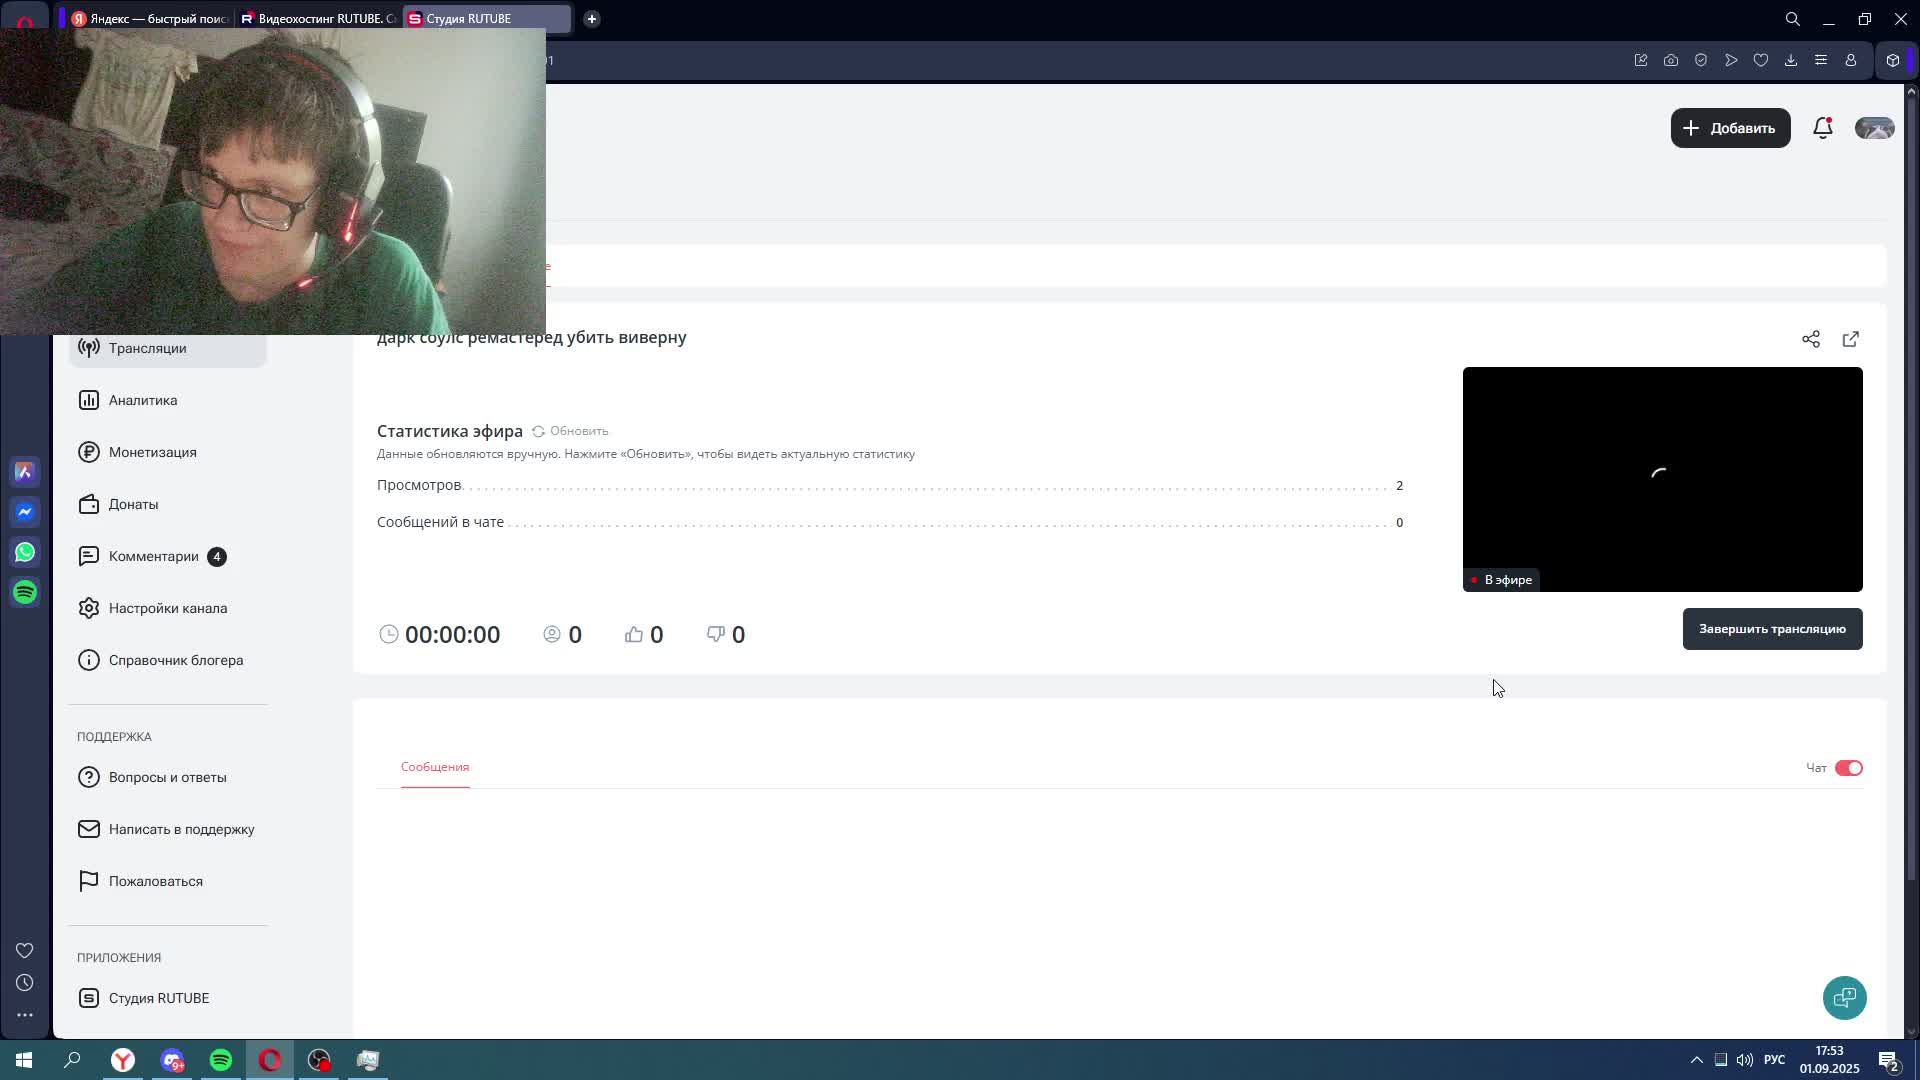The width and height of the screenshot is (1920, 1080).
Task: Click the live broadcast preview player
Action: click(x=1662, y=479)
